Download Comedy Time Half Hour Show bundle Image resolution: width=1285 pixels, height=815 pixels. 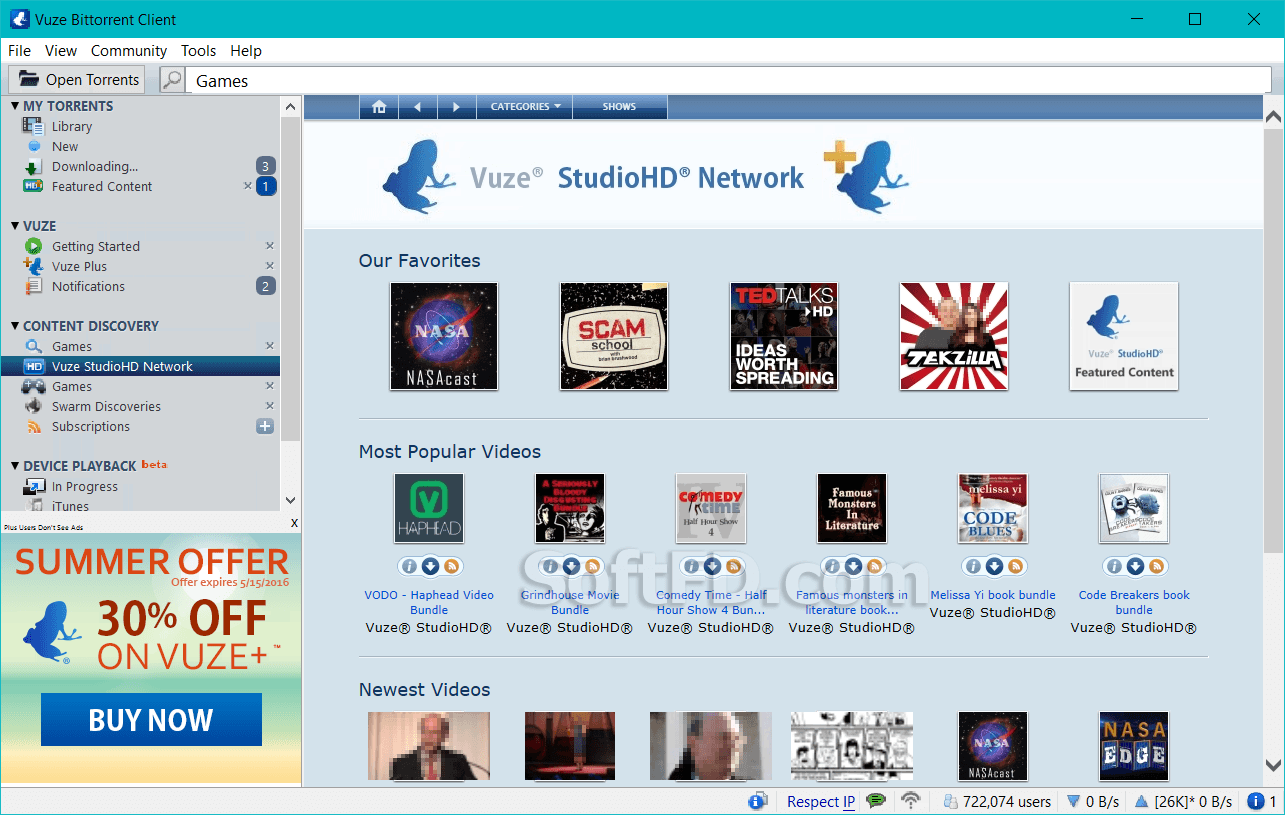[x=712, y=566]
